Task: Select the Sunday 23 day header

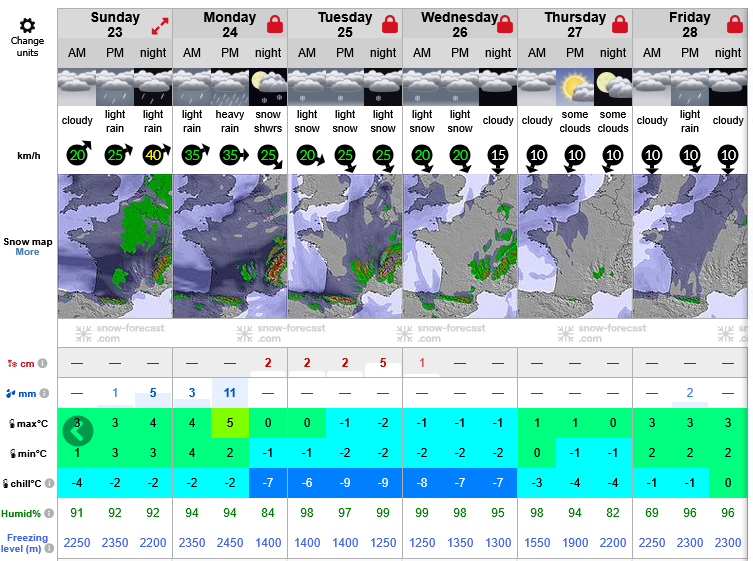Action: (x=115, y=24)
